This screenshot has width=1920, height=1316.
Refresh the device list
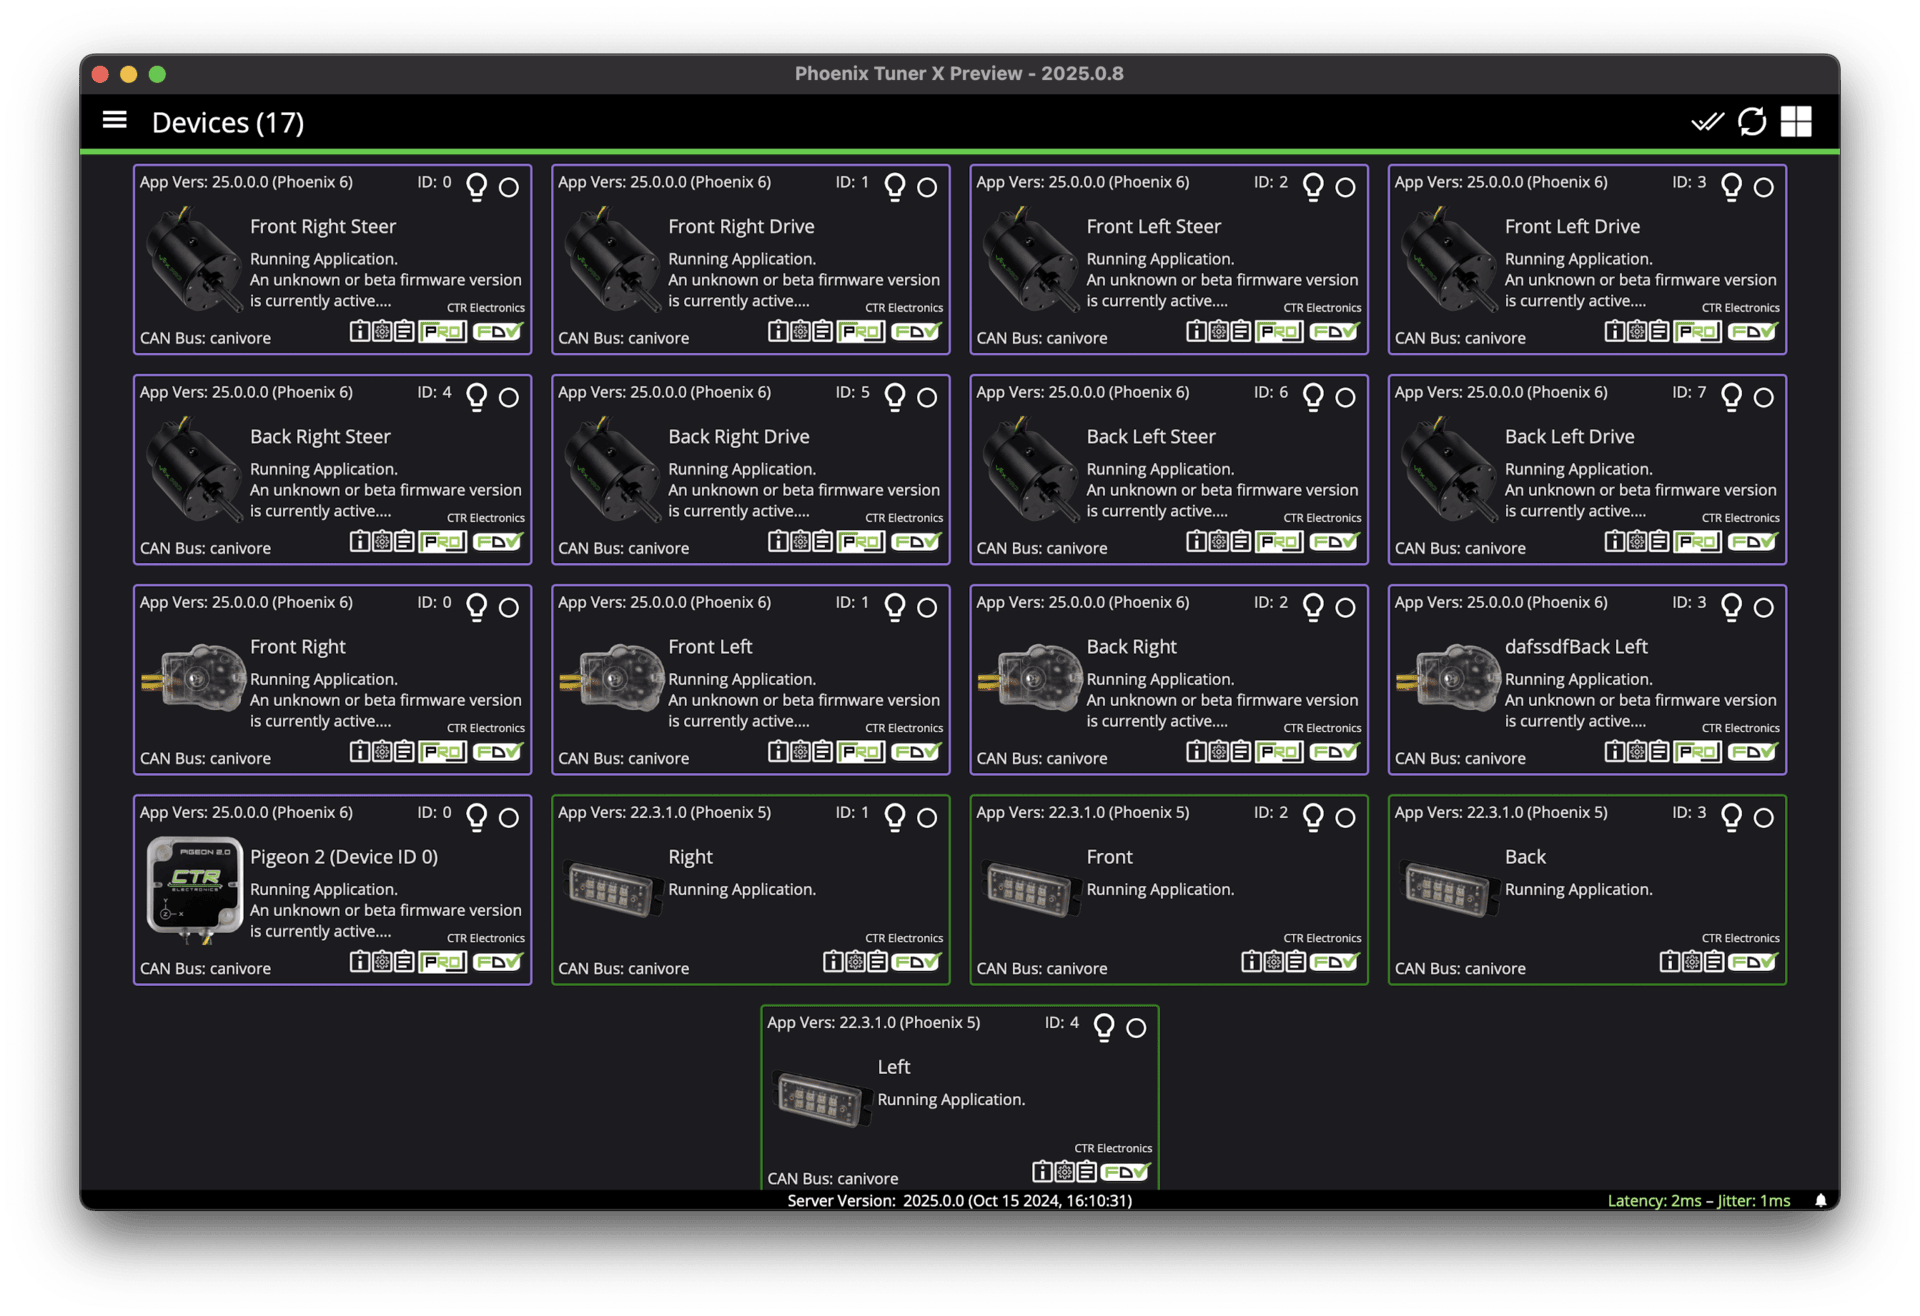[1752, 122]
